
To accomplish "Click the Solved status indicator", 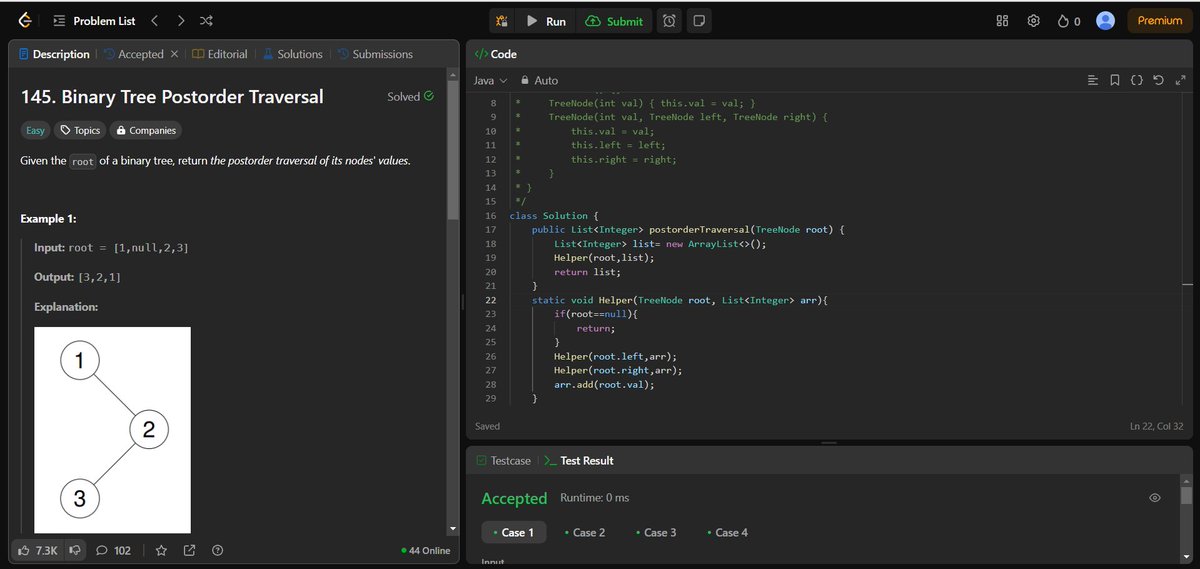I will (411, 97).
